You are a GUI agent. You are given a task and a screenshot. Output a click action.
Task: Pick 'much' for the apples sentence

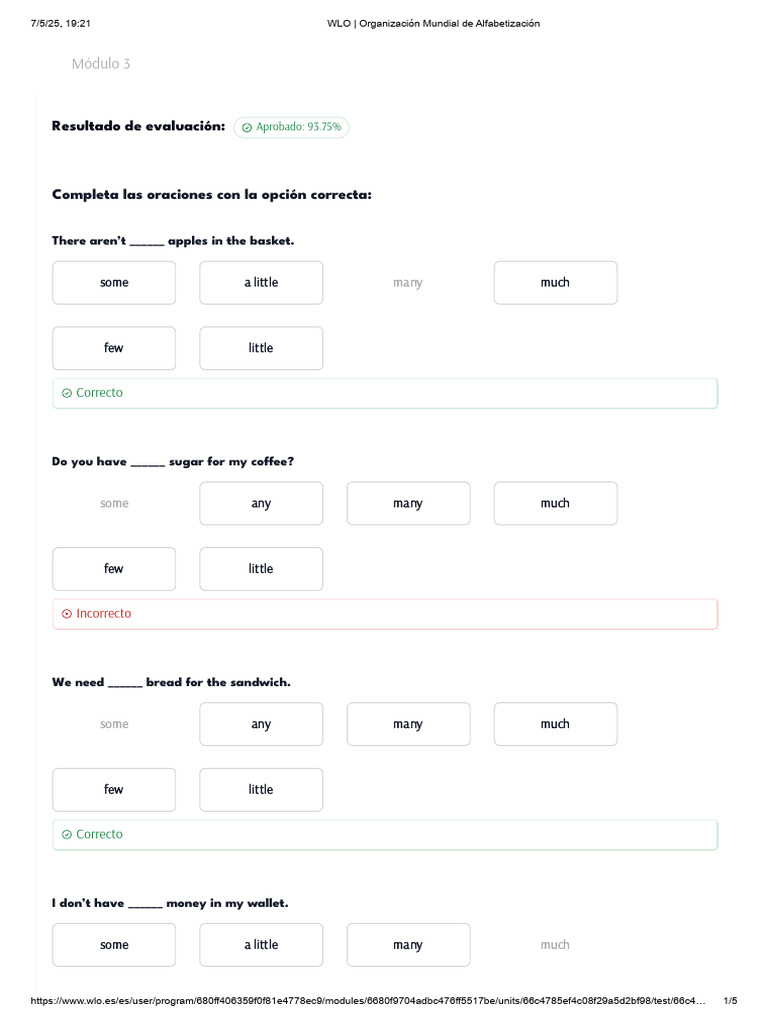pyautogui.click(x=555, y=283)
